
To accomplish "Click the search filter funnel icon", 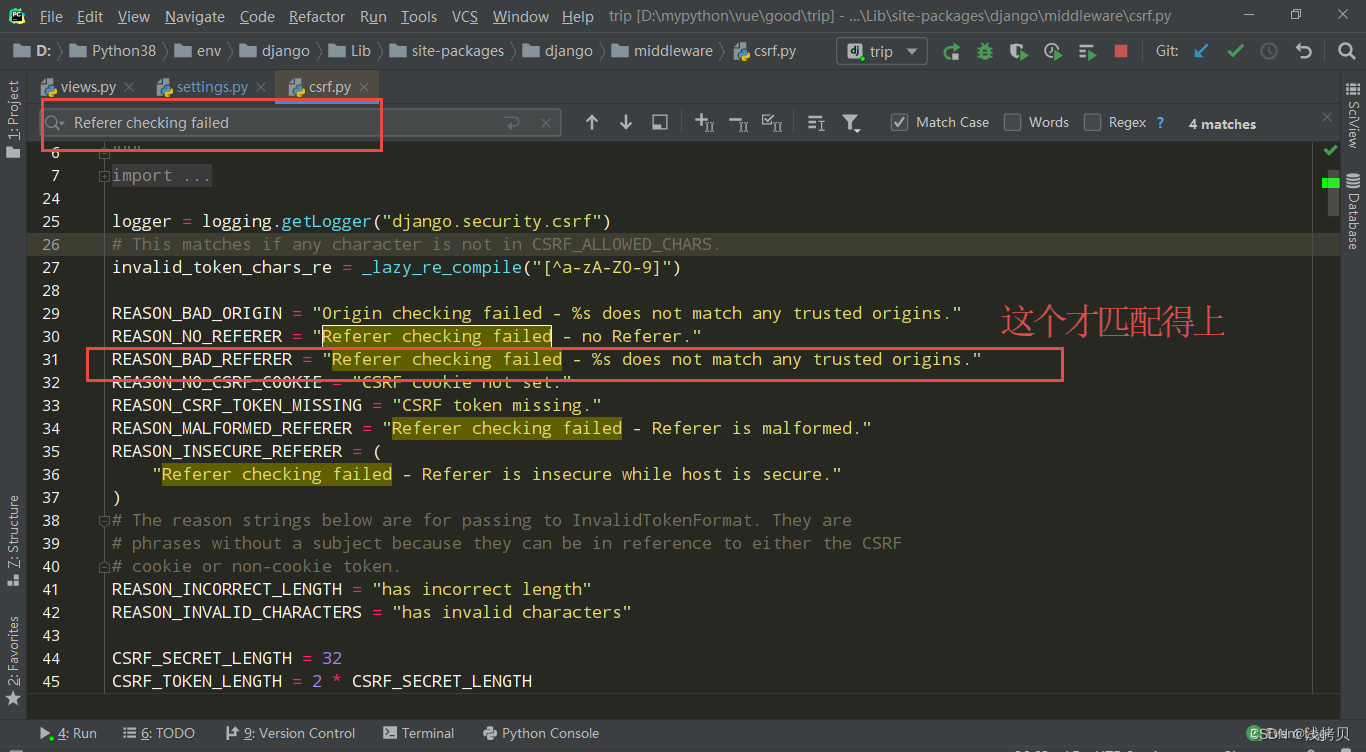I will [x=851, y=123].
